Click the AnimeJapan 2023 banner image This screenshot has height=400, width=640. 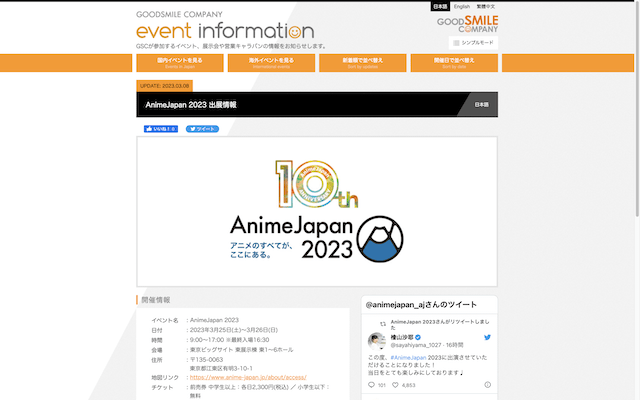pos(317,211)
